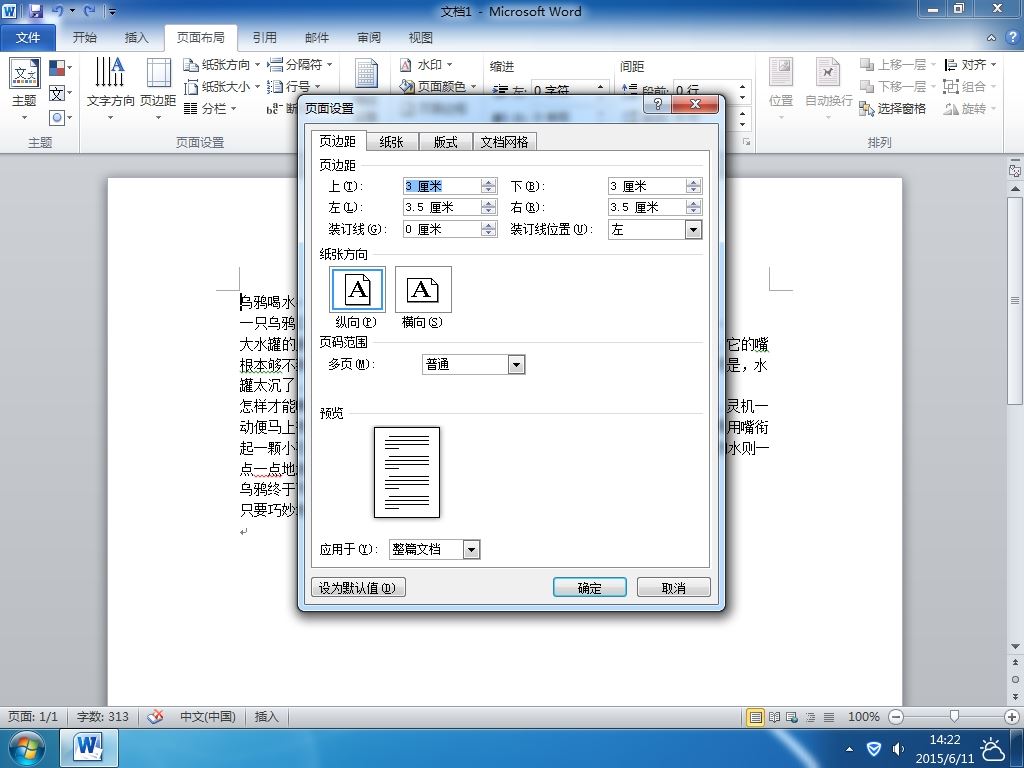This screenshot has width=1024, height=768.
Task: Click the Wrap Text (自动换行) icon
Action: (x=828, y=88)
